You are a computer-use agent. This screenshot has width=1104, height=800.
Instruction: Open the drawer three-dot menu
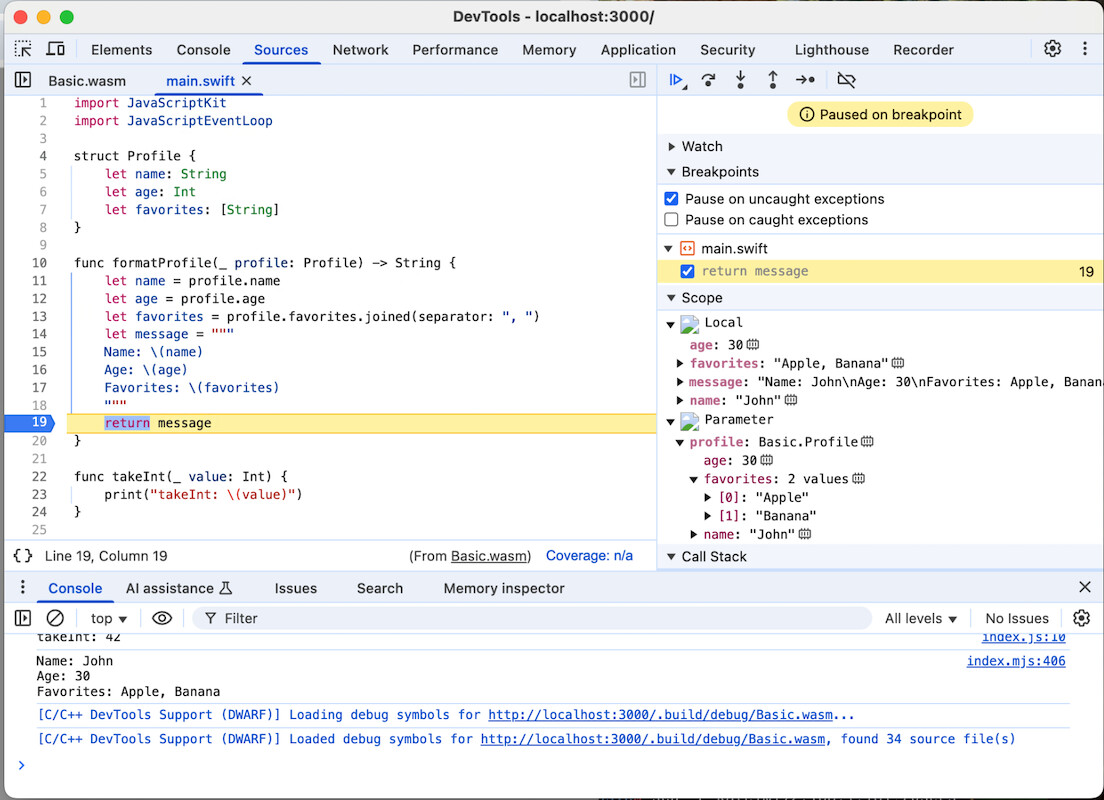(x=23, y=587)
